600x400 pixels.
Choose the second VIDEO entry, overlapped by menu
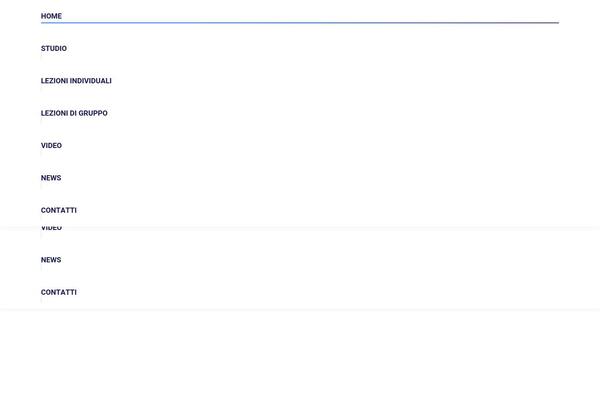point(51,228)
